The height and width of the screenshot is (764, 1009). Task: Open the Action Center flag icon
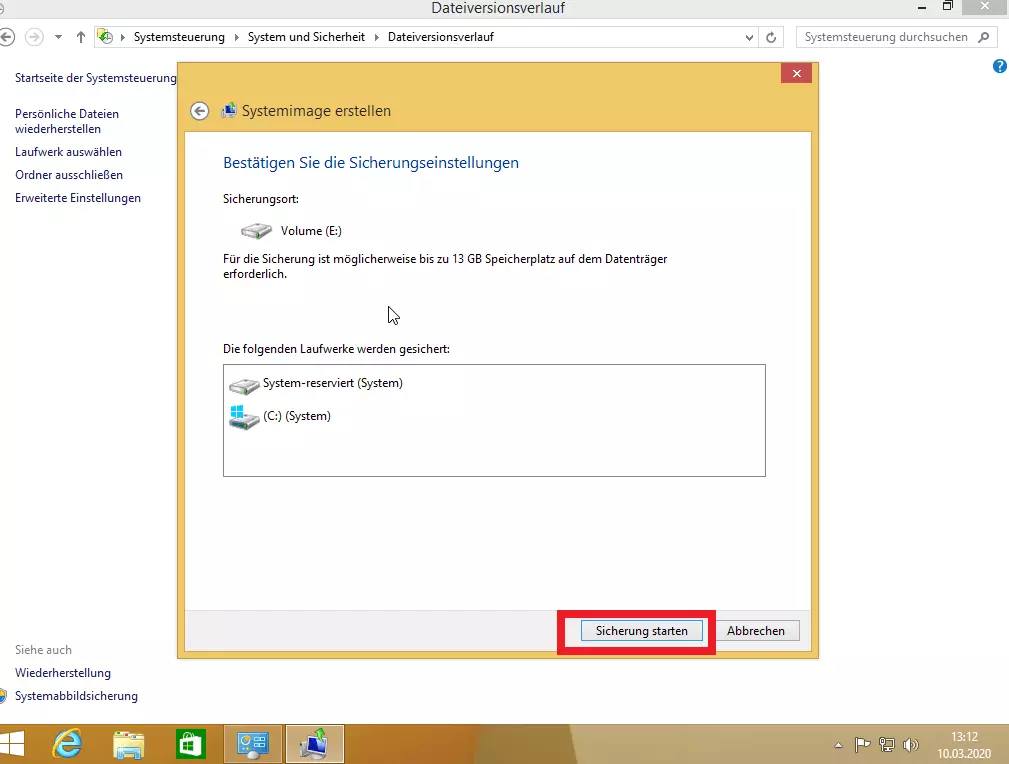(862, 745)
